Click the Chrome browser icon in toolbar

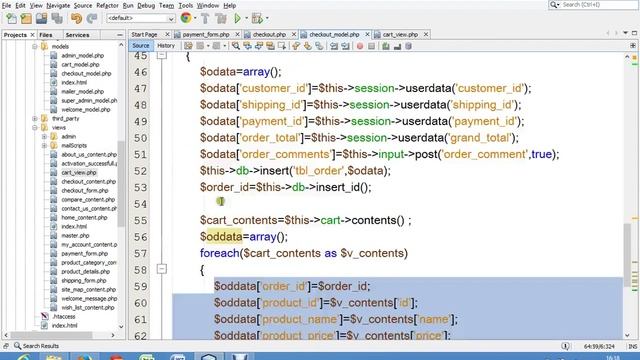point(186,18)
